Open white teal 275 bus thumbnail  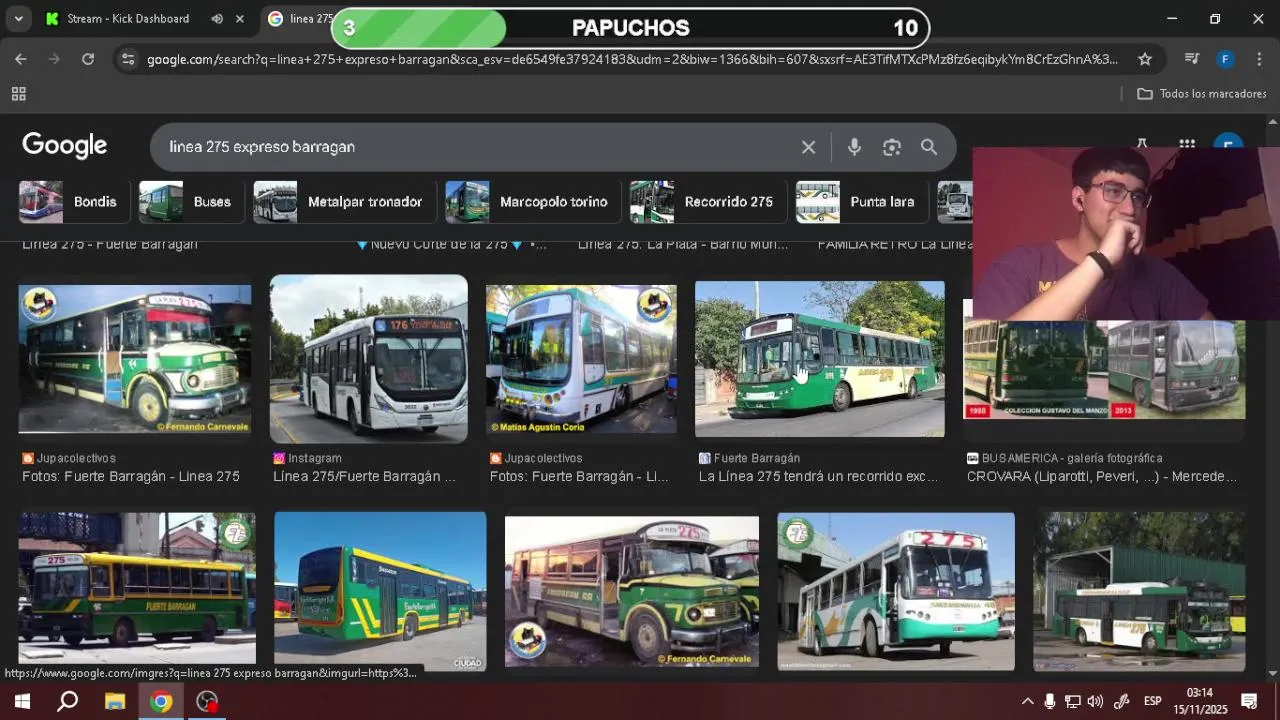(896, 591)
